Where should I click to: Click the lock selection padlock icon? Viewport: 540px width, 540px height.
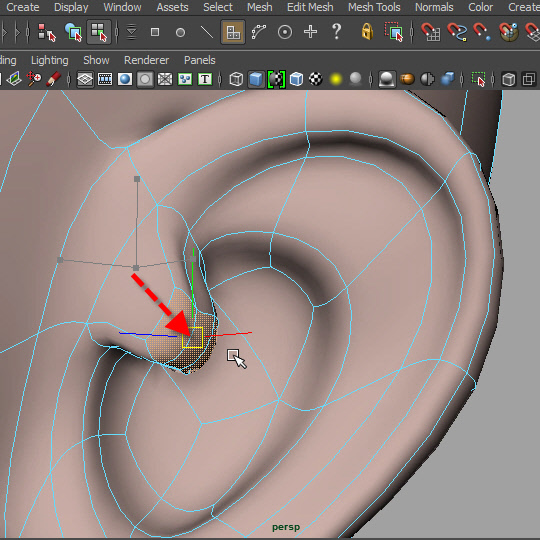click(367, 32)
